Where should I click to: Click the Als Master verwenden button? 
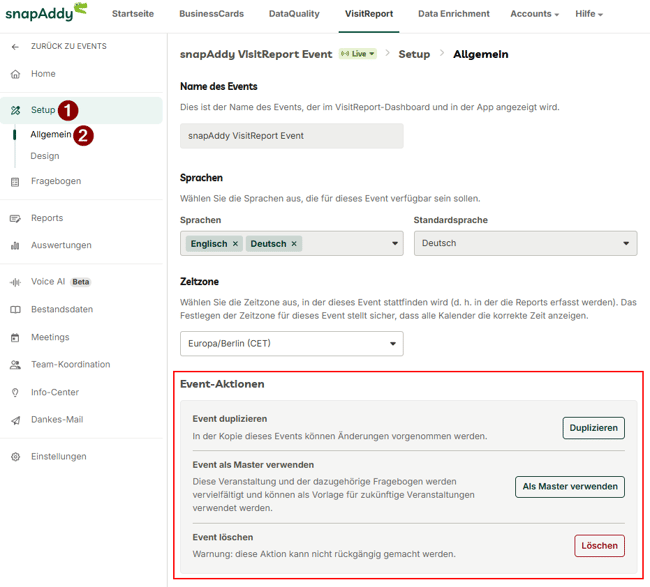coord(570,487)
